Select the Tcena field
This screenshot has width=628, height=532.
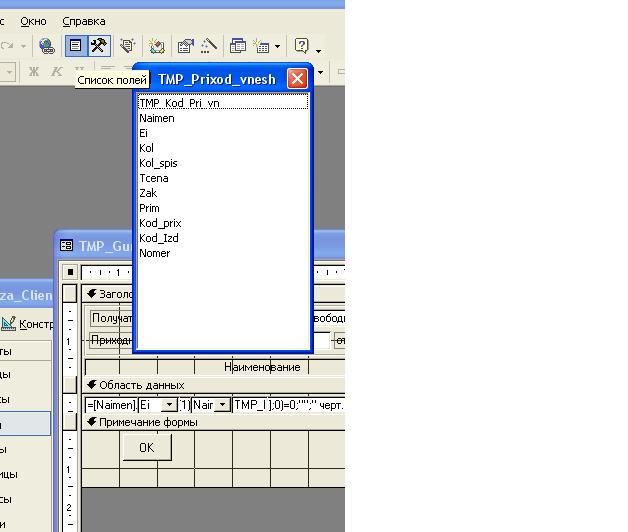click(x=223, y=178)
